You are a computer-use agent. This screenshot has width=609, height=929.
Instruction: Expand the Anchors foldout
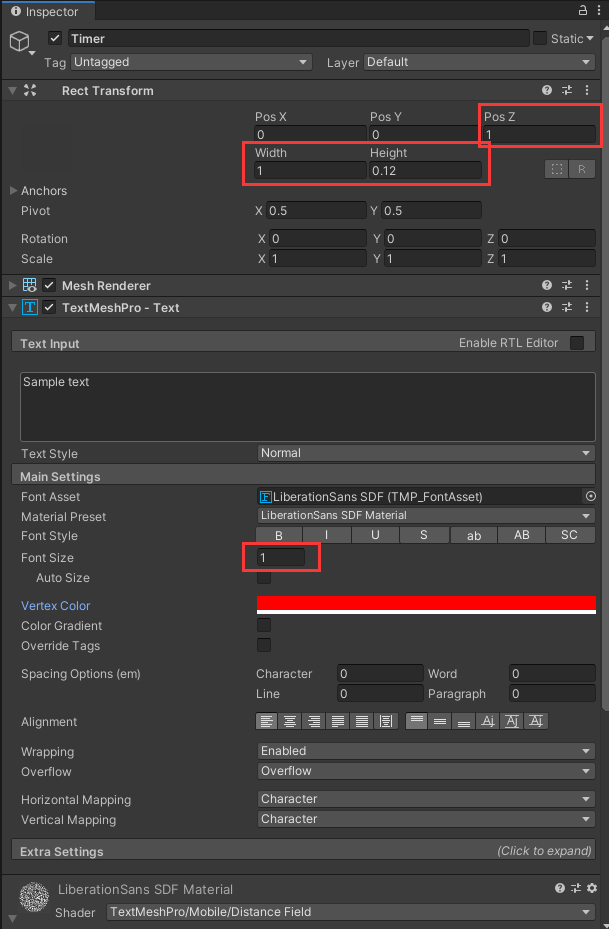pyautogui.click(x=13, y=191)
